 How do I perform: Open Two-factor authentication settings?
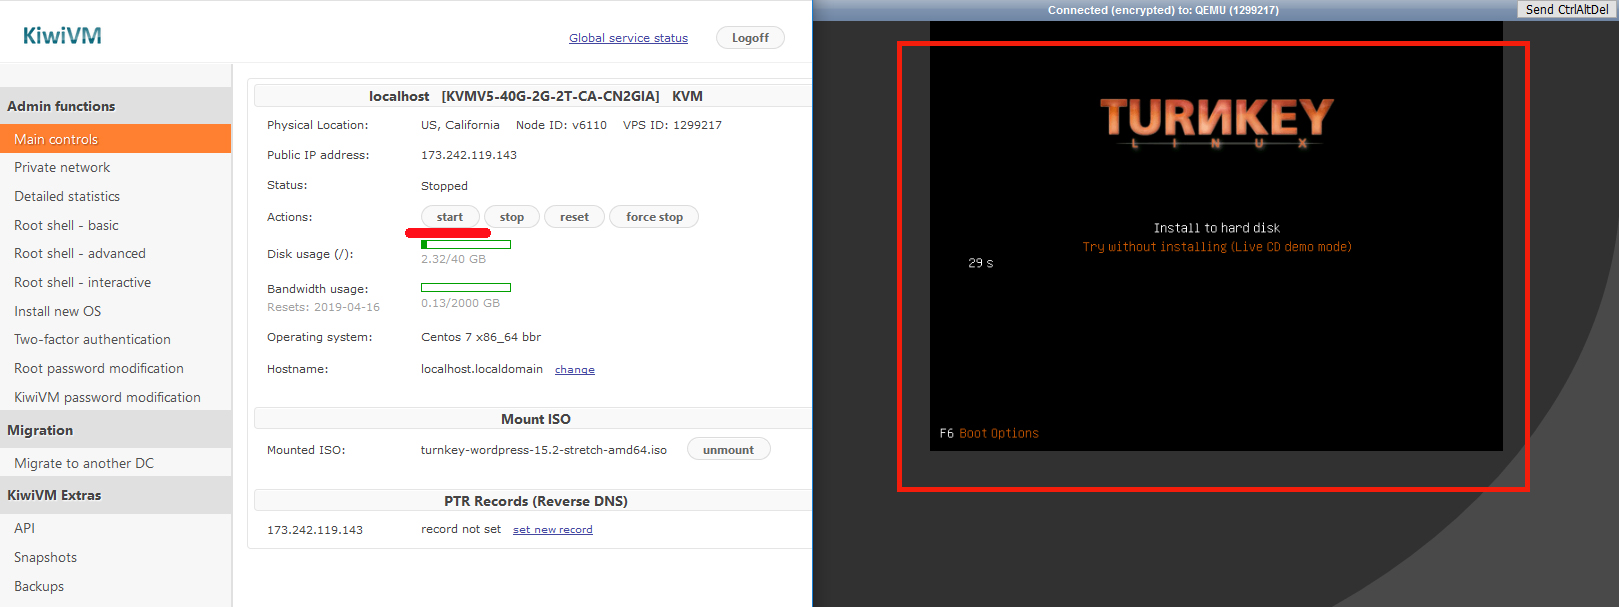(x=92, y=339)
